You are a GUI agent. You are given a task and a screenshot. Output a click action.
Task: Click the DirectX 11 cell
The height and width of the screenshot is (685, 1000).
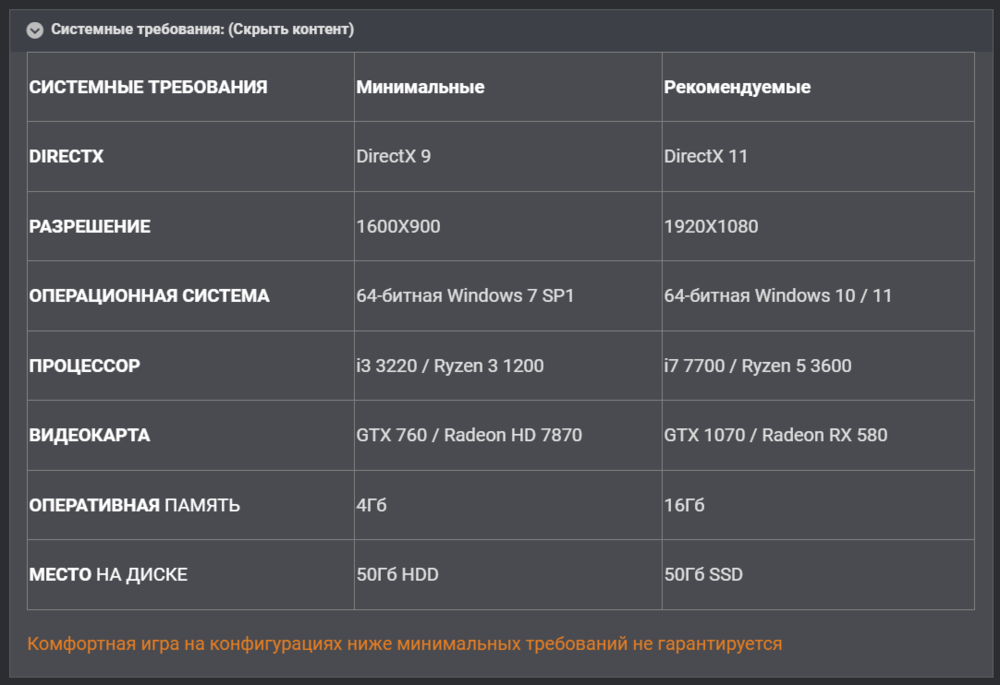tap(705, 156)
